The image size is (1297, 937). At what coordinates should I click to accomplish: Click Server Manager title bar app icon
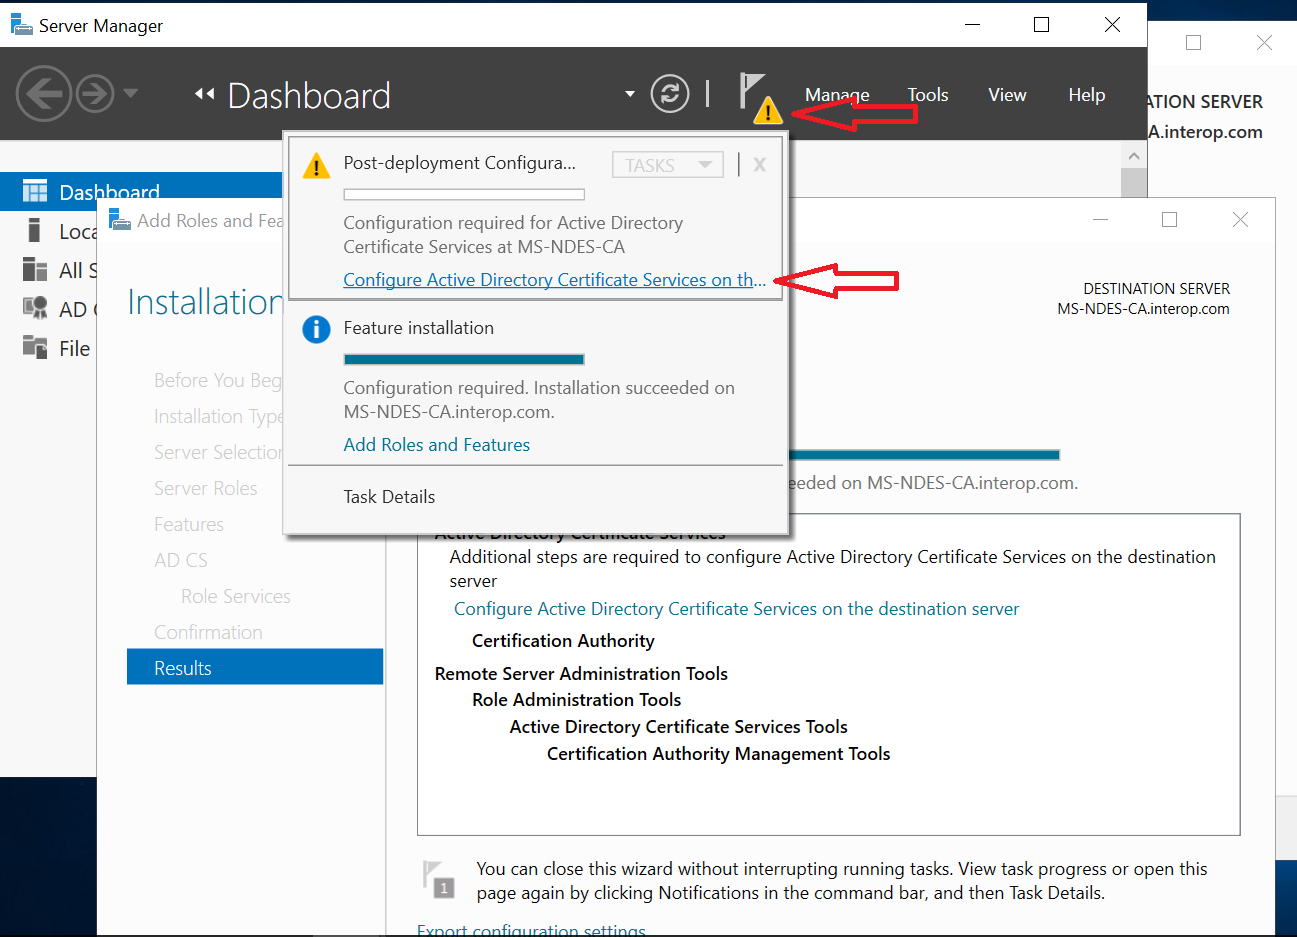[x=21, y=24]
